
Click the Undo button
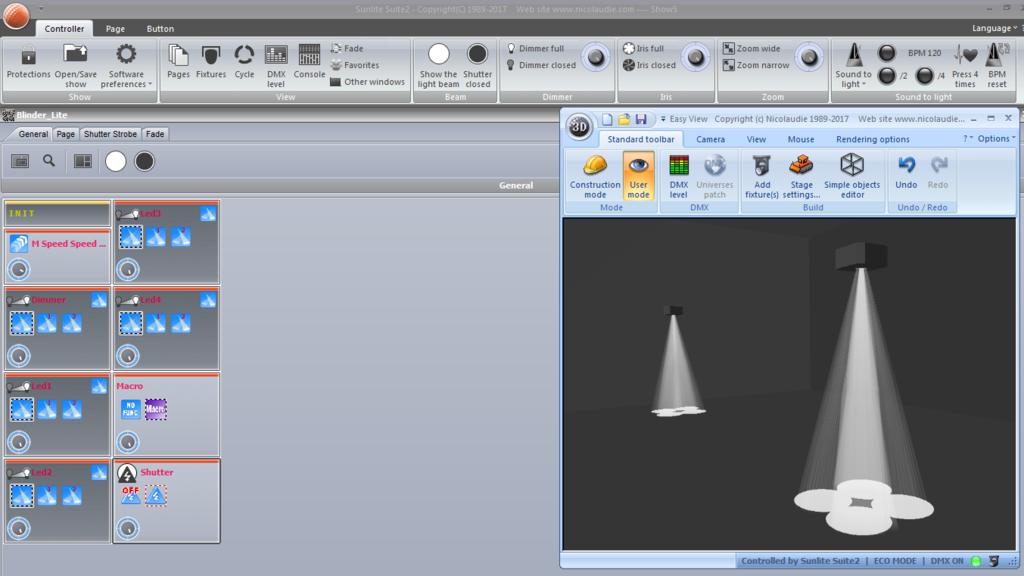pos(906,173)
